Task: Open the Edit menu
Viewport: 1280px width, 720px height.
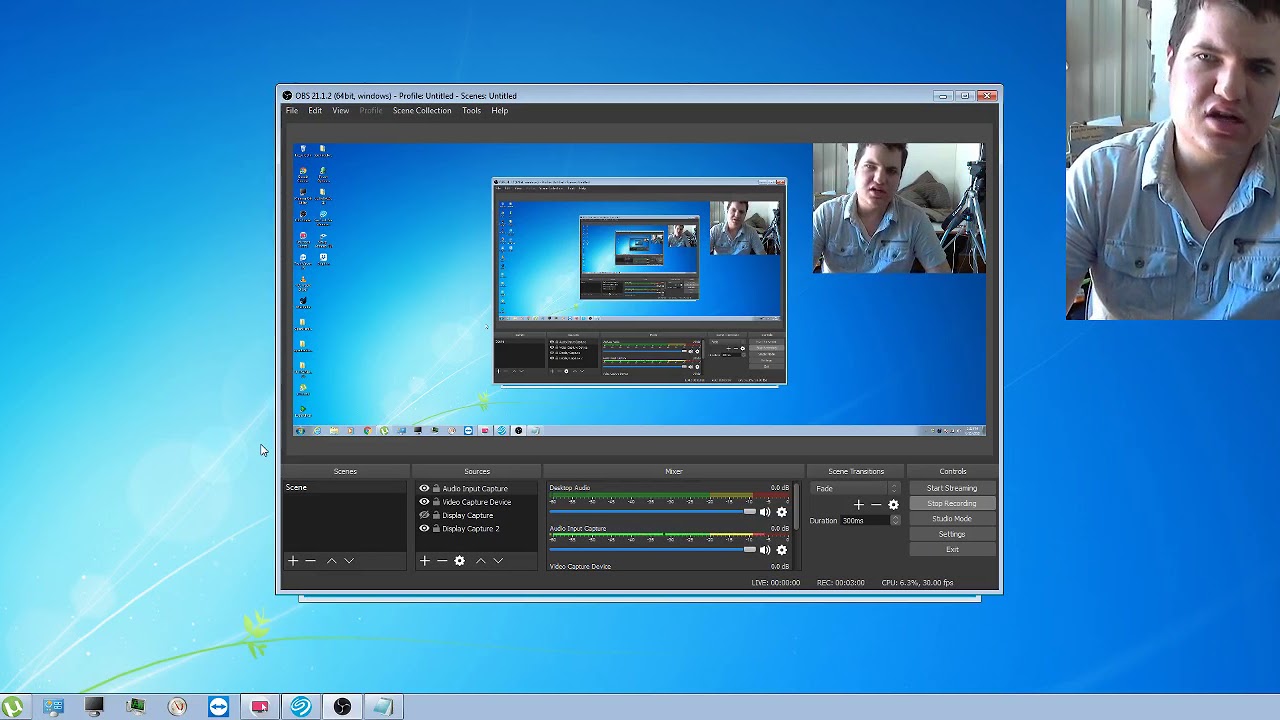Action: [x=315, y=111]
